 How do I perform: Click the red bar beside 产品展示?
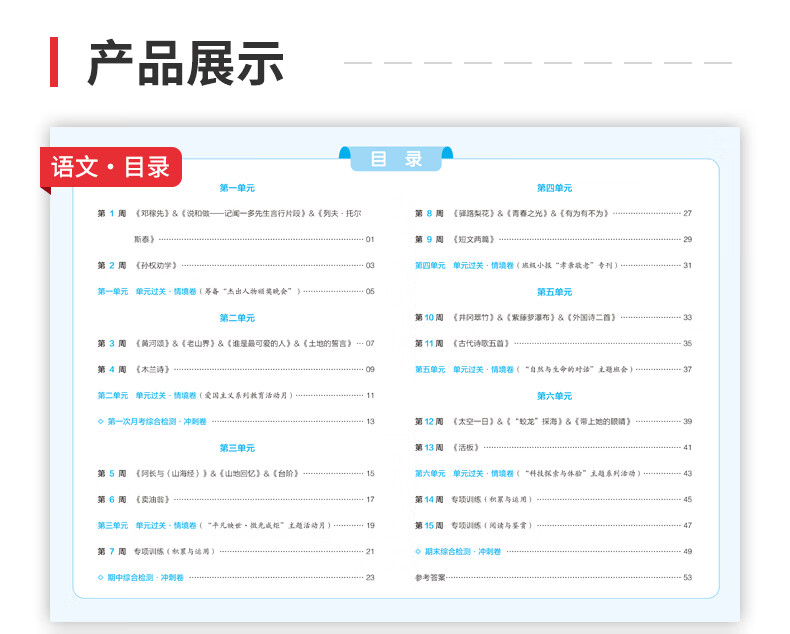54,62
